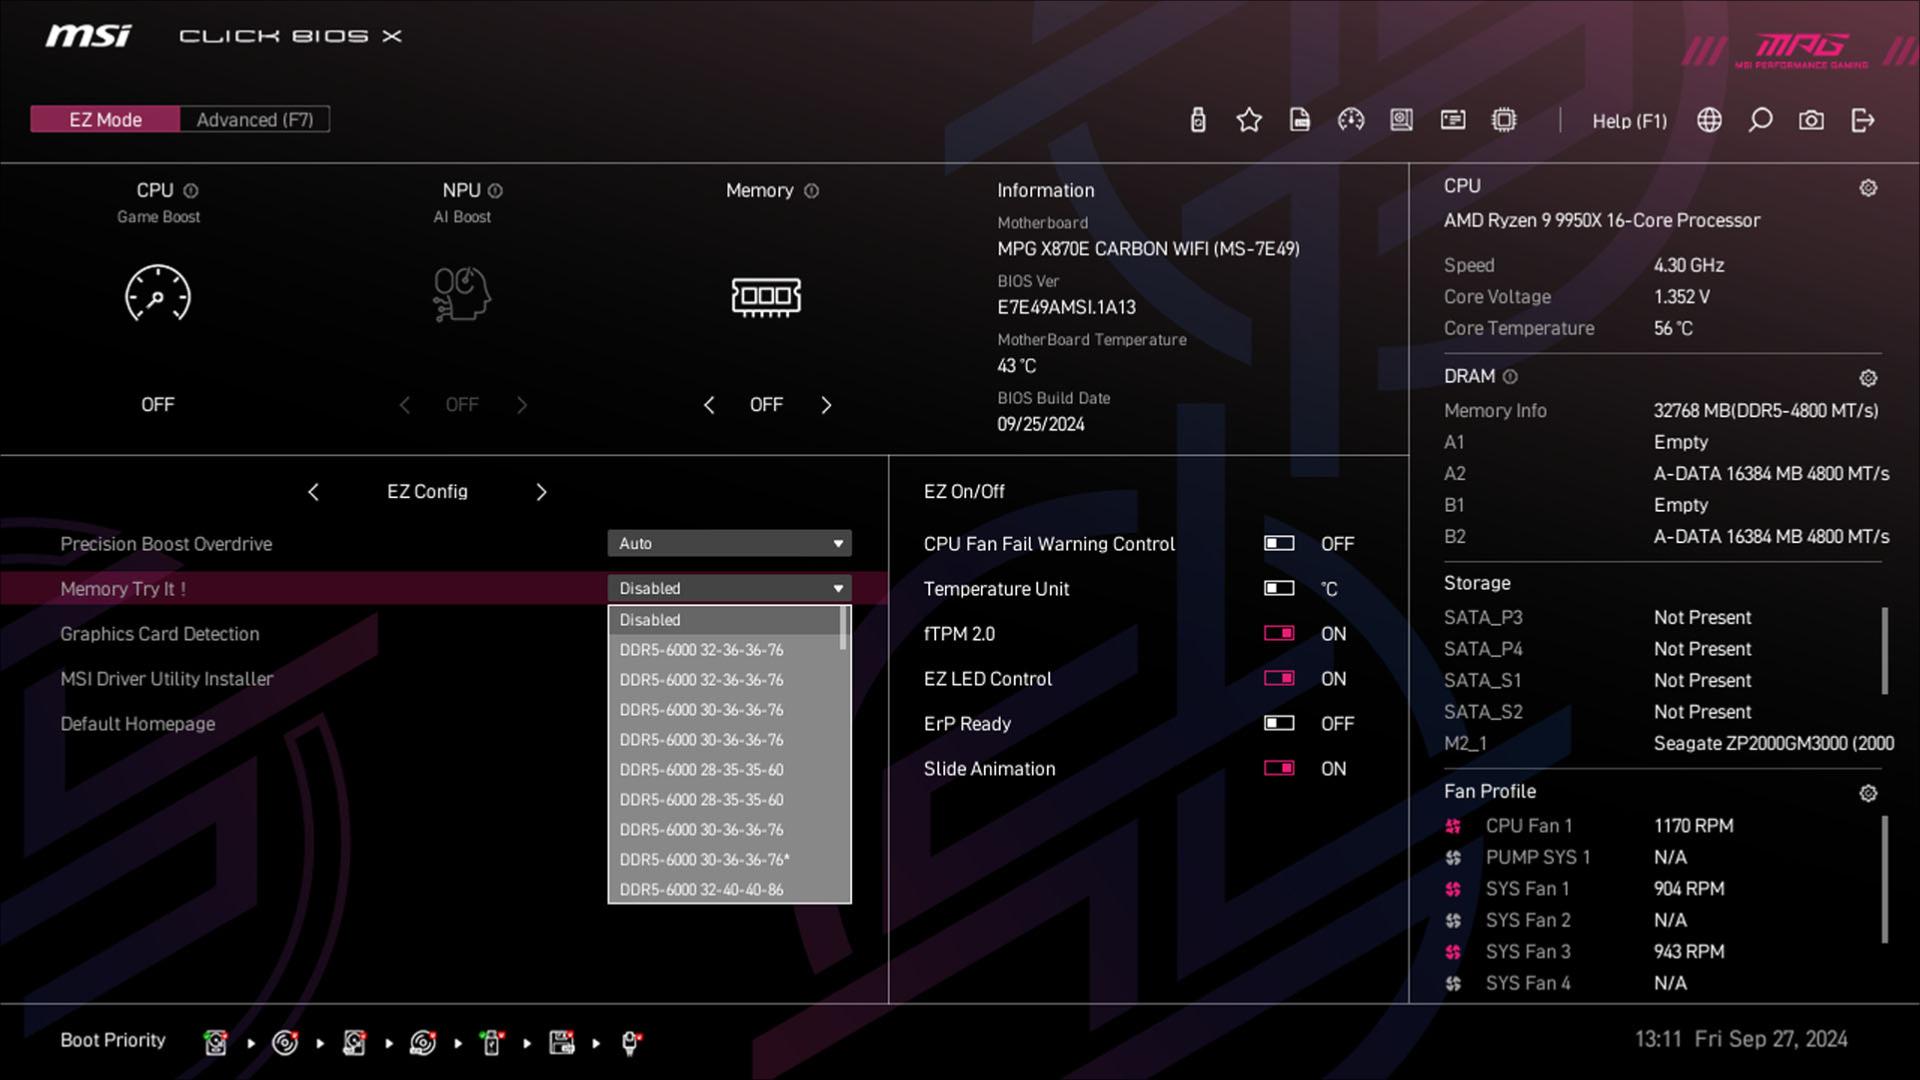This screenshot has height=1080, width=1920.
Task: Click the CPU Game Boost OFF label
Action: tap(157, 405)
